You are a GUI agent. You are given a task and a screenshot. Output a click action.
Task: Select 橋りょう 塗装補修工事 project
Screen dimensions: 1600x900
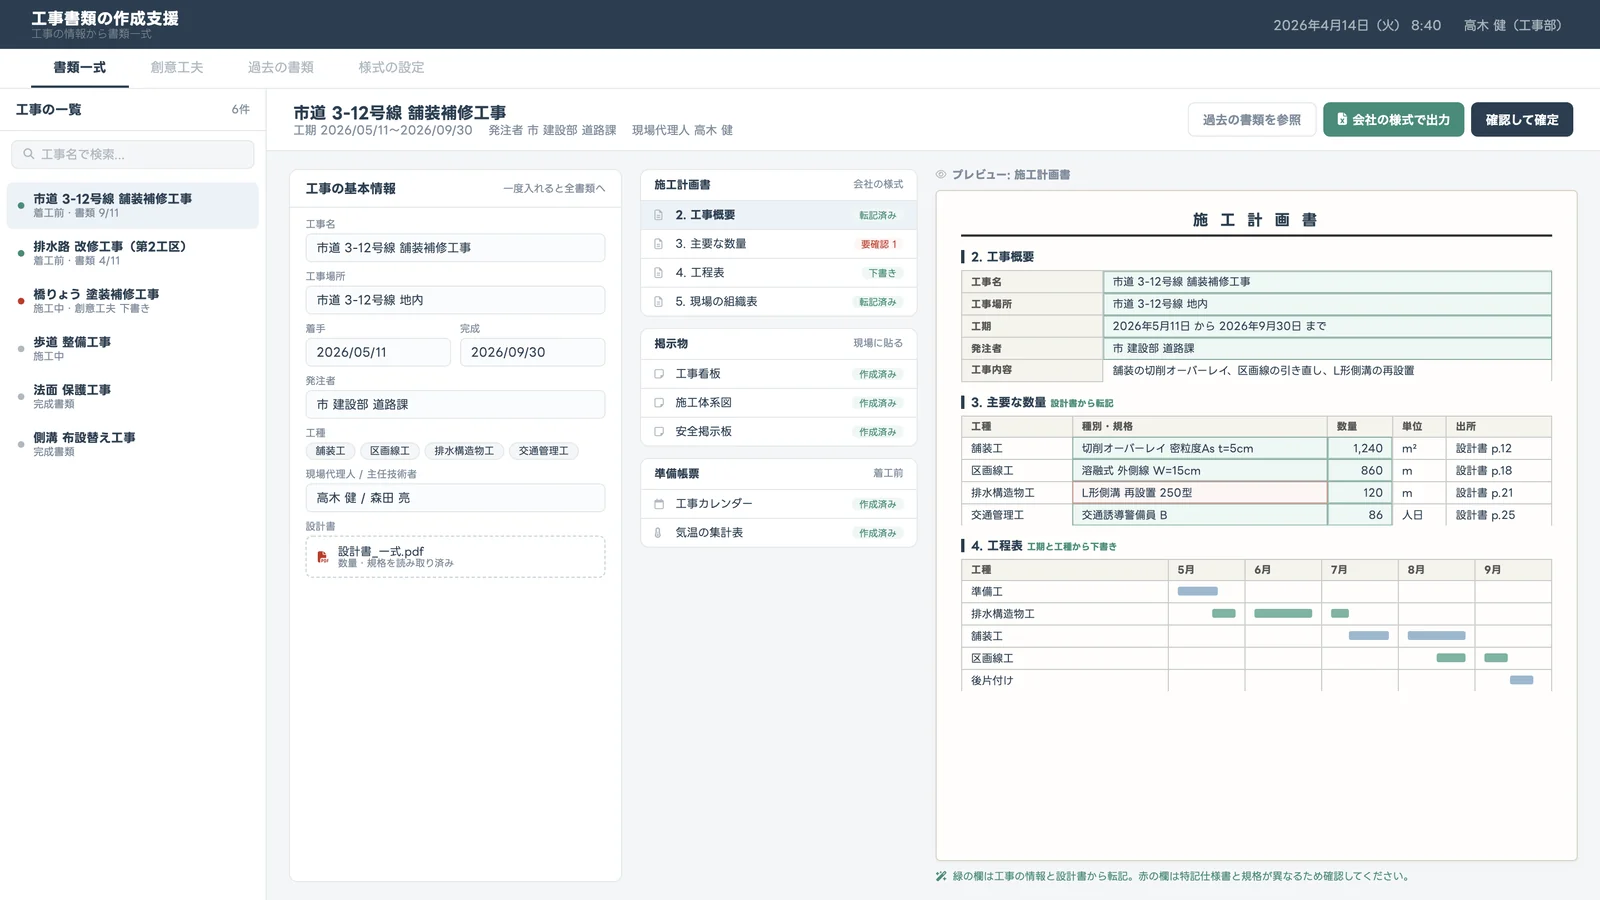pos(133,301)
